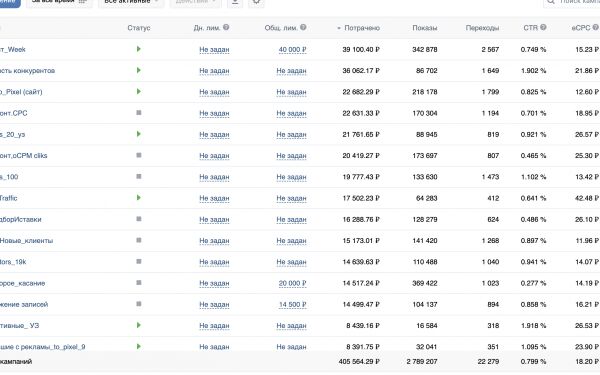Open help tooltip icon next to eCPC
The image size is (600, 375).
(x=595, y=27)
